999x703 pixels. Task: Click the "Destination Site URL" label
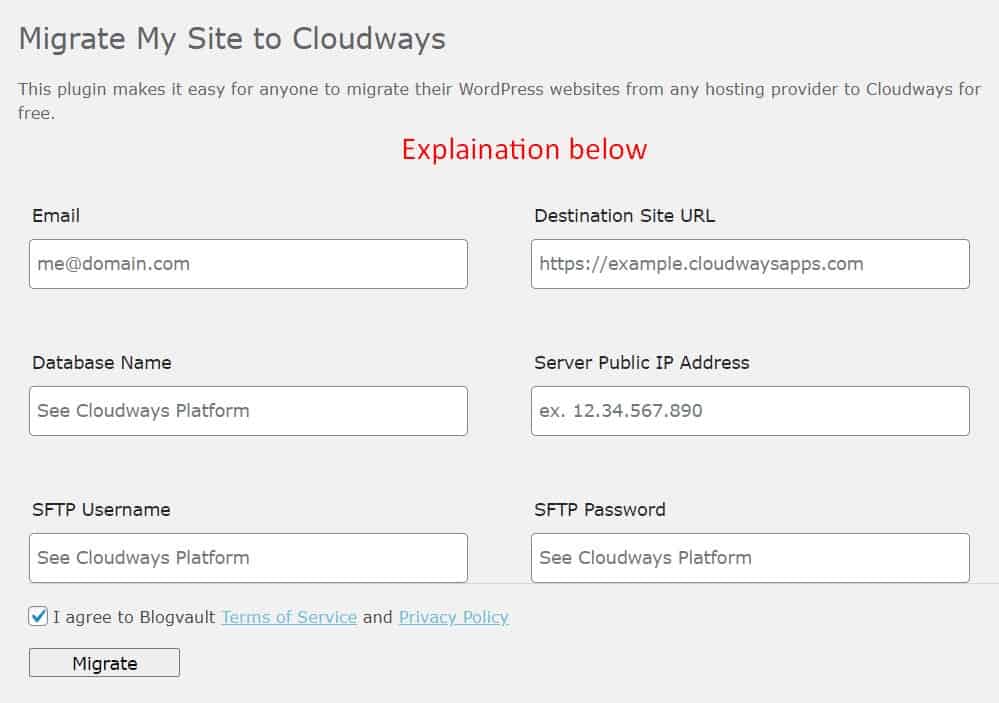[x=624, y=216]
